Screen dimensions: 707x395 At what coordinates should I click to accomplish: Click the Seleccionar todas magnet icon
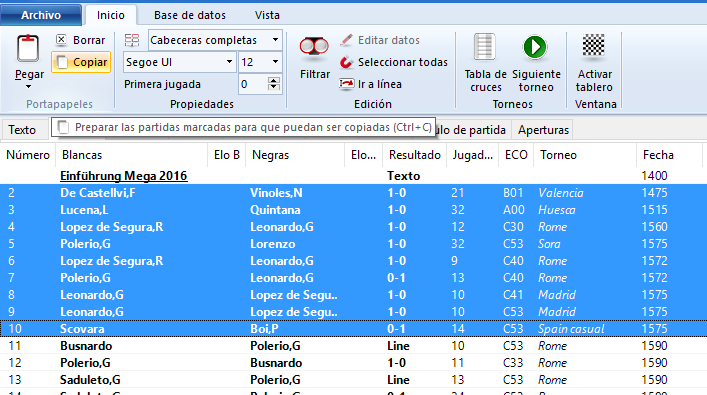pyautogui.click(x=346, y=62)
